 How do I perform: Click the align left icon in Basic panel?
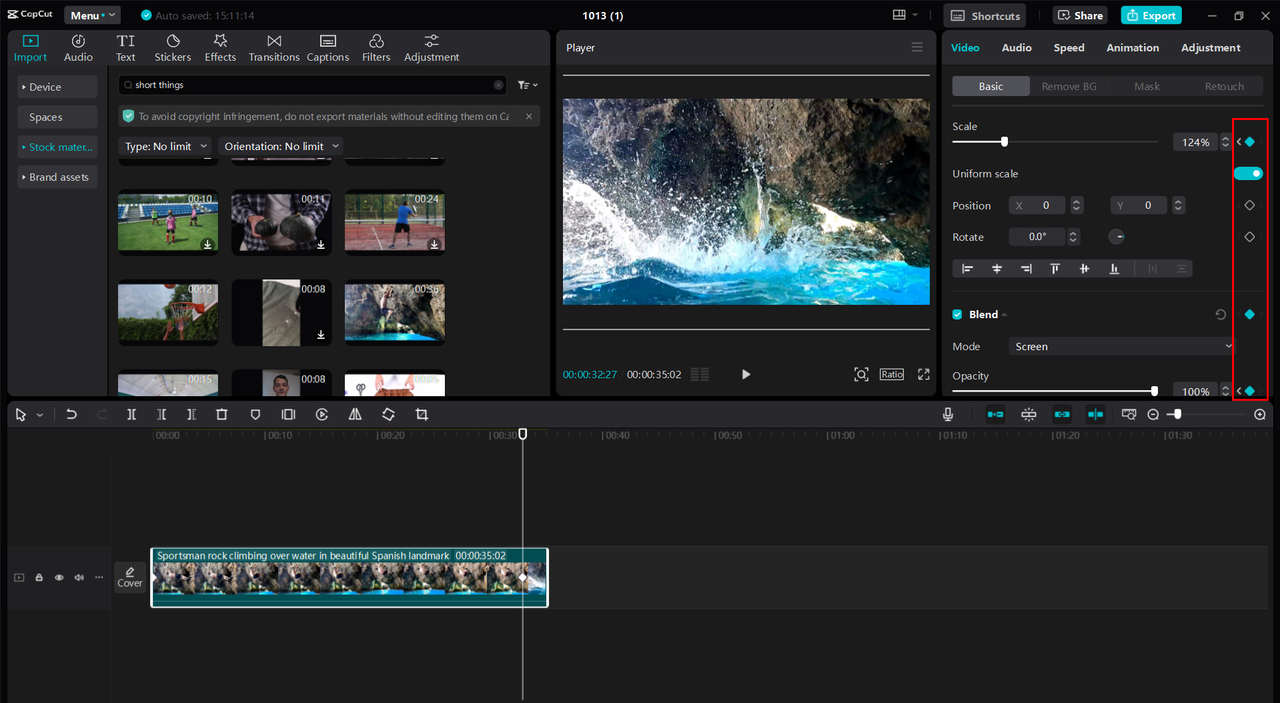[x=967, y=269]
